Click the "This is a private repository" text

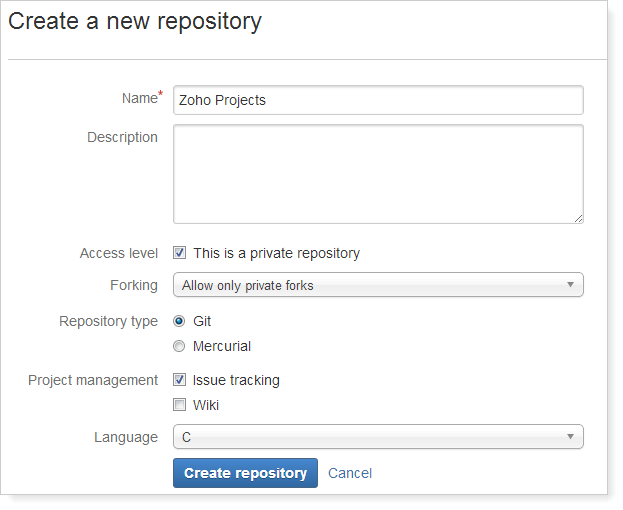point(276,253)
